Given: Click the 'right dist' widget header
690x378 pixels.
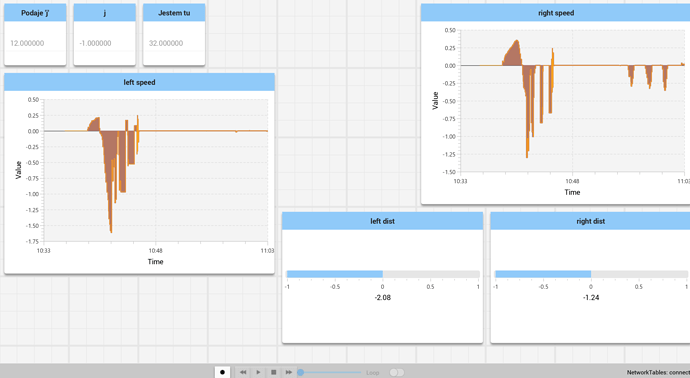Looking at the screenshot, I should (590, 221).
